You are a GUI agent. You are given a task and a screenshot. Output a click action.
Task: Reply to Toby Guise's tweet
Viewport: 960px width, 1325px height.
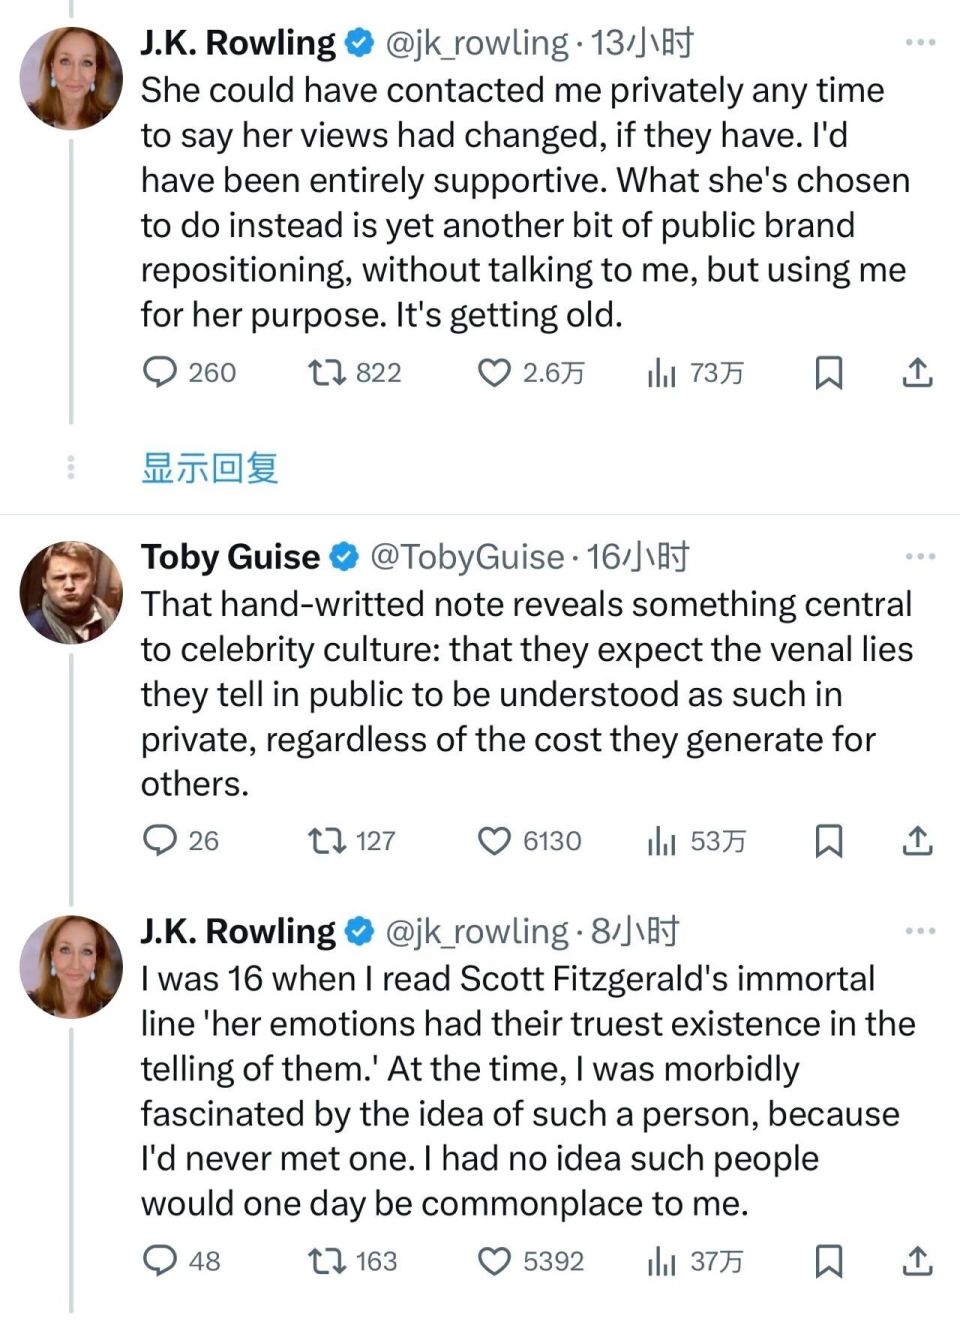click(x=160, y=841)
